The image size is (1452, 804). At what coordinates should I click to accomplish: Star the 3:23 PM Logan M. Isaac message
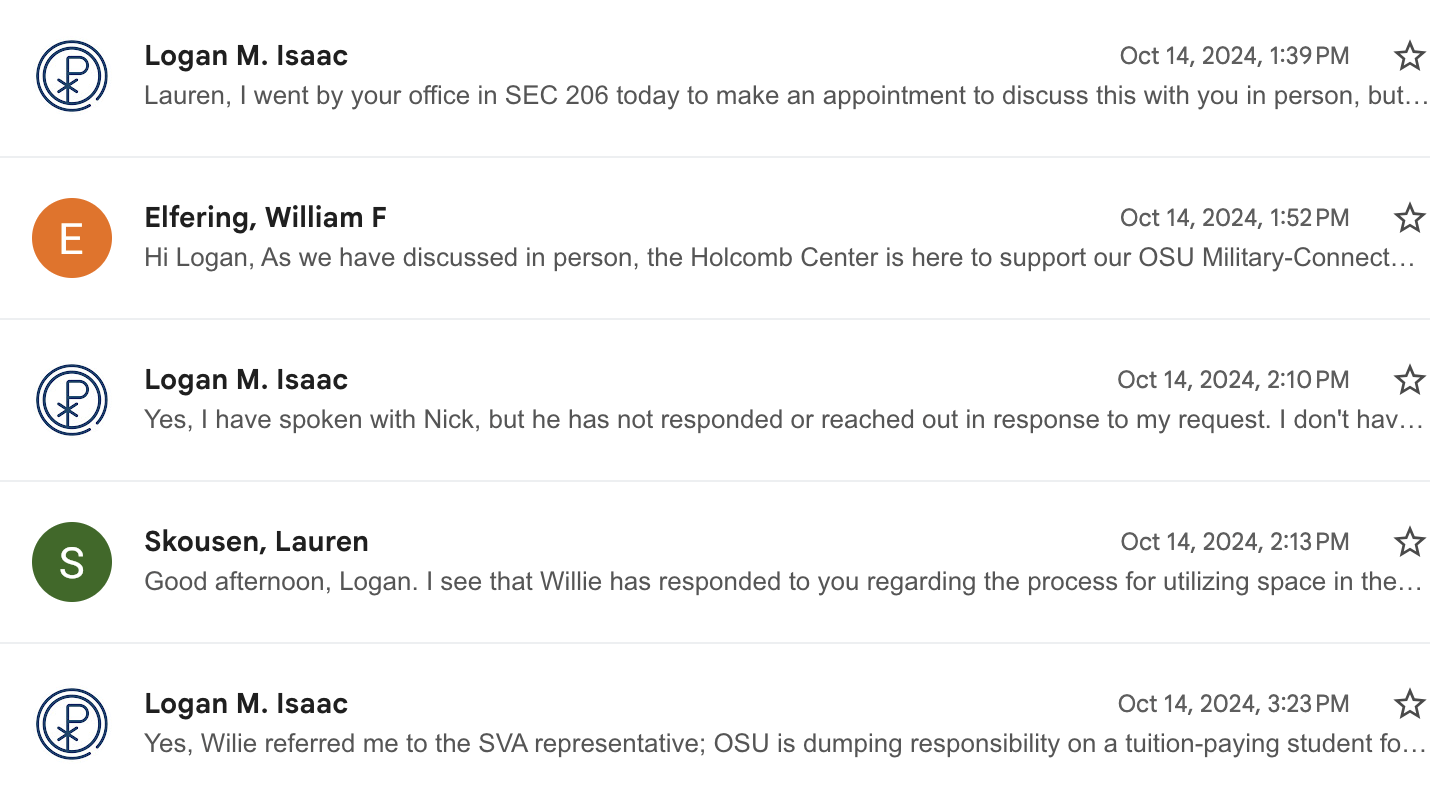[1409, 704]
